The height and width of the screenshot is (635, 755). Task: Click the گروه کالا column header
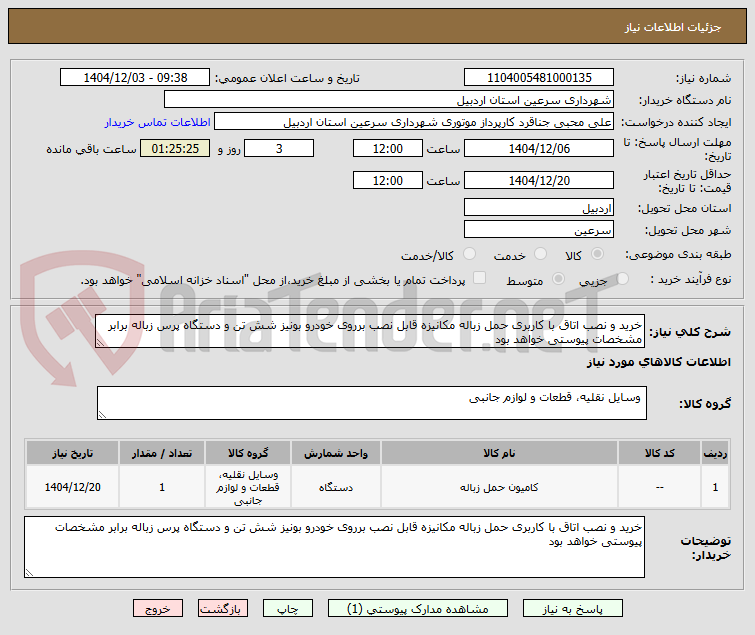click(x=248, y=453)
